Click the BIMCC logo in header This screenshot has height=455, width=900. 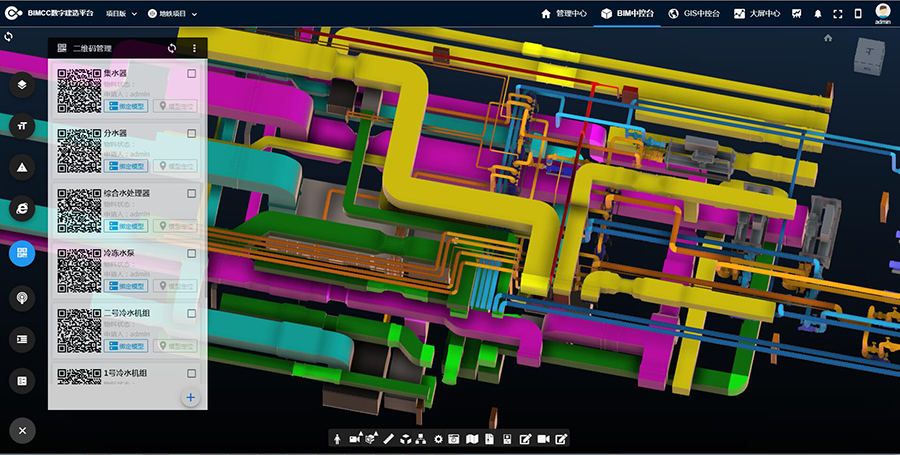pos(14,13)
